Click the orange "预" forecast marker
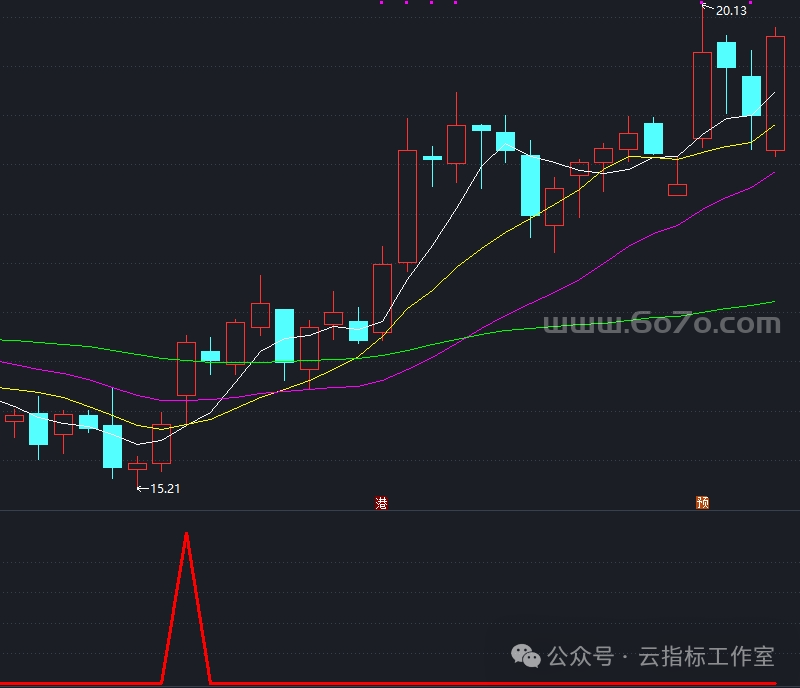800x688 pixels. pyautogui.click(x=703, y=503)
